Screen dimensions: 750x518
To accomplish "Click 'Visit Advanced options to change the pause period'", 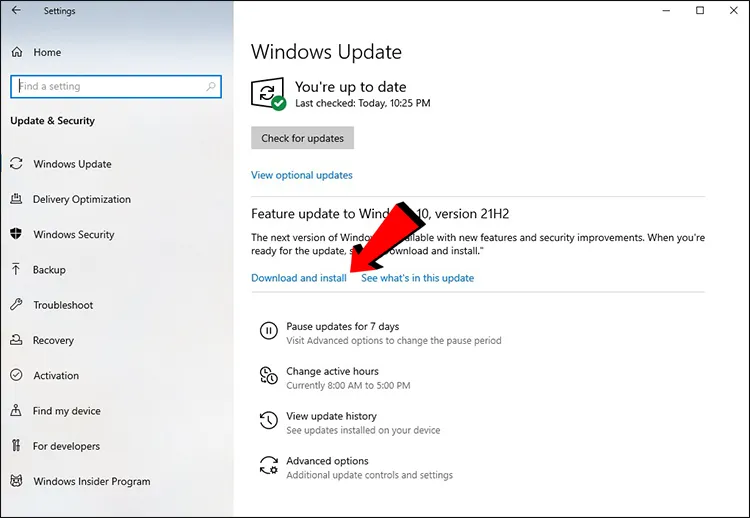I will point(394,341).
